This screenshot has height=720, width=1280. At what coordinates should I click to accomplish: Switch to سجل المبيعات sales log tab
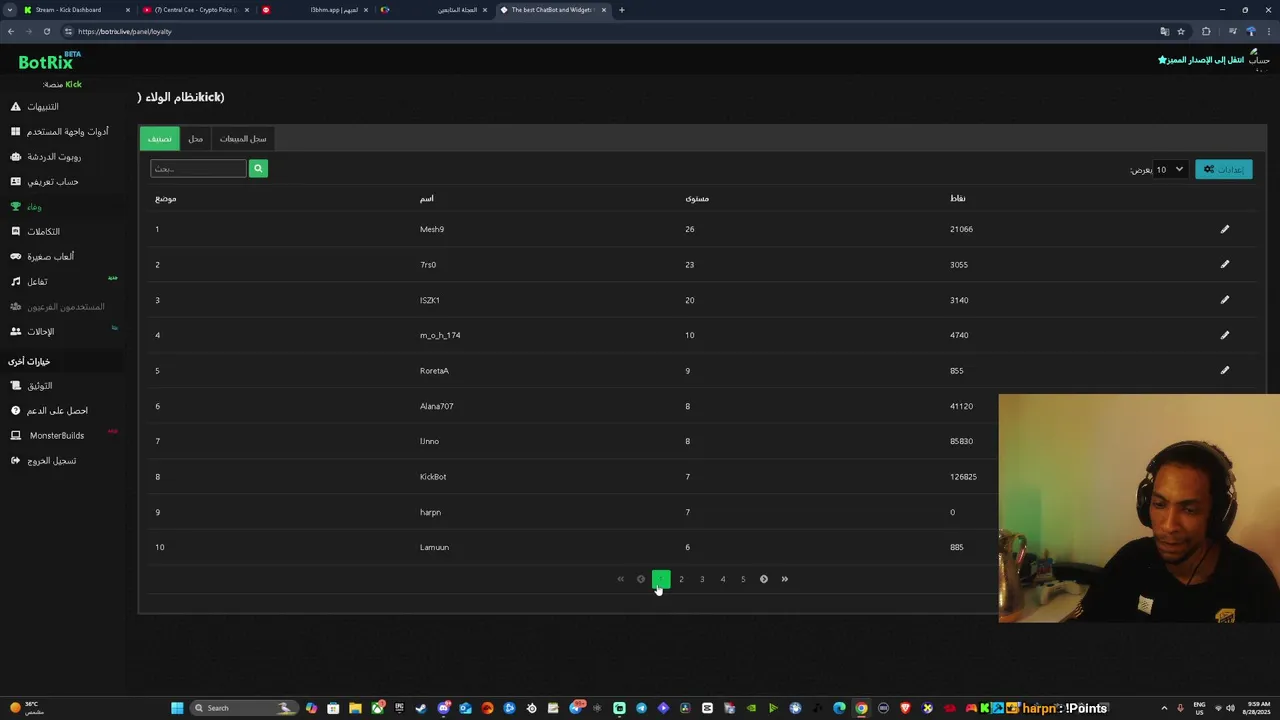coord(243,138)
